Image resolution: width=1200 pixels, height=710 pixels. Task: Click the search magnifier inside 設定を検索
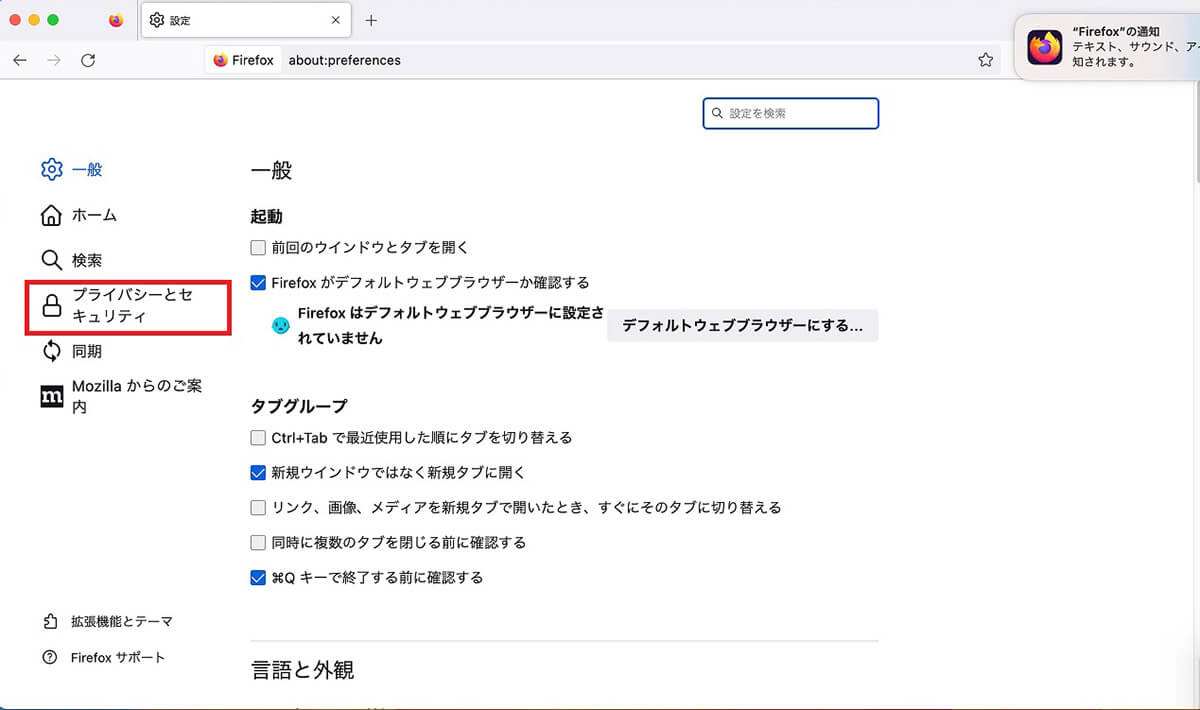(x=717, y=114)
